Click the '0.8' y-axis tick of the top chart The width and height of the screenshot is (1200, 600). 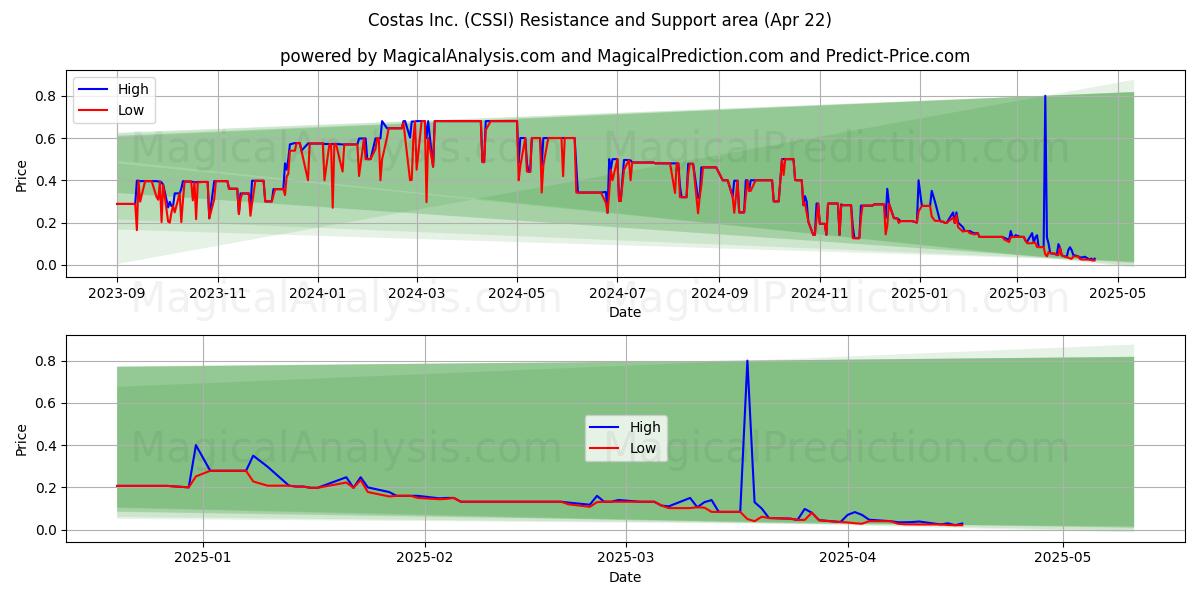point(48,97)
